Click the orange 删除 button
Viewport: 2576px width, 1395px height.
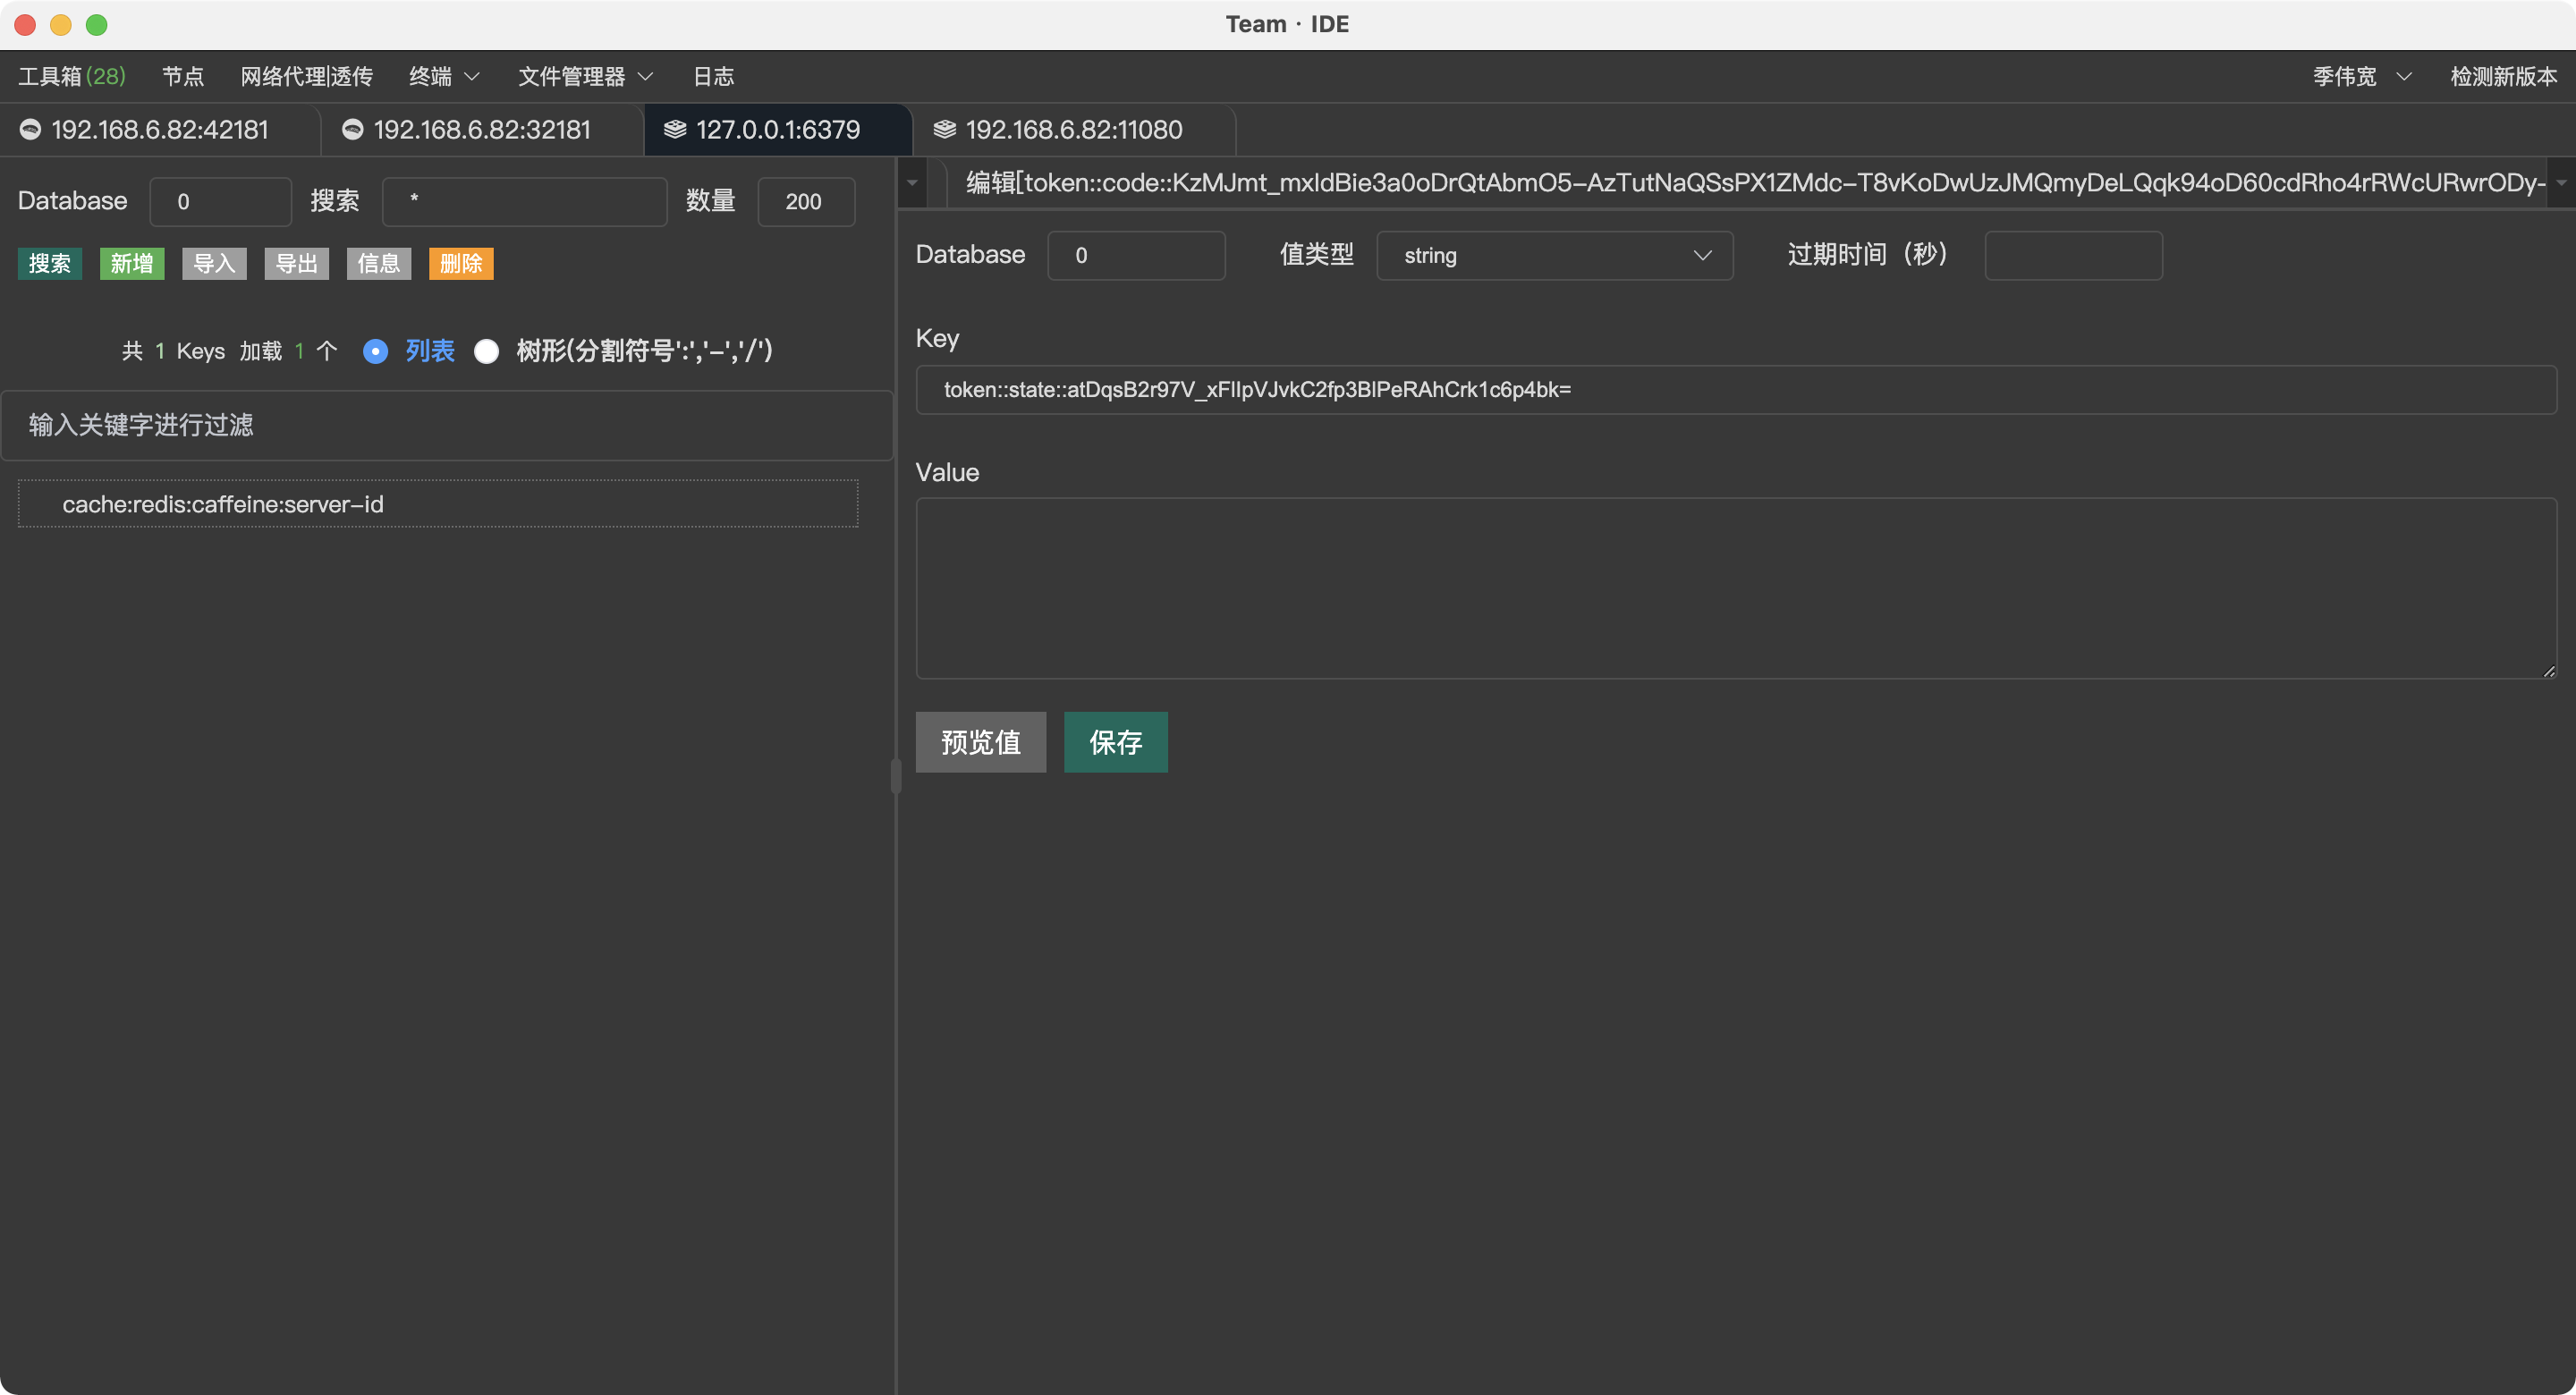coord(461,264)
